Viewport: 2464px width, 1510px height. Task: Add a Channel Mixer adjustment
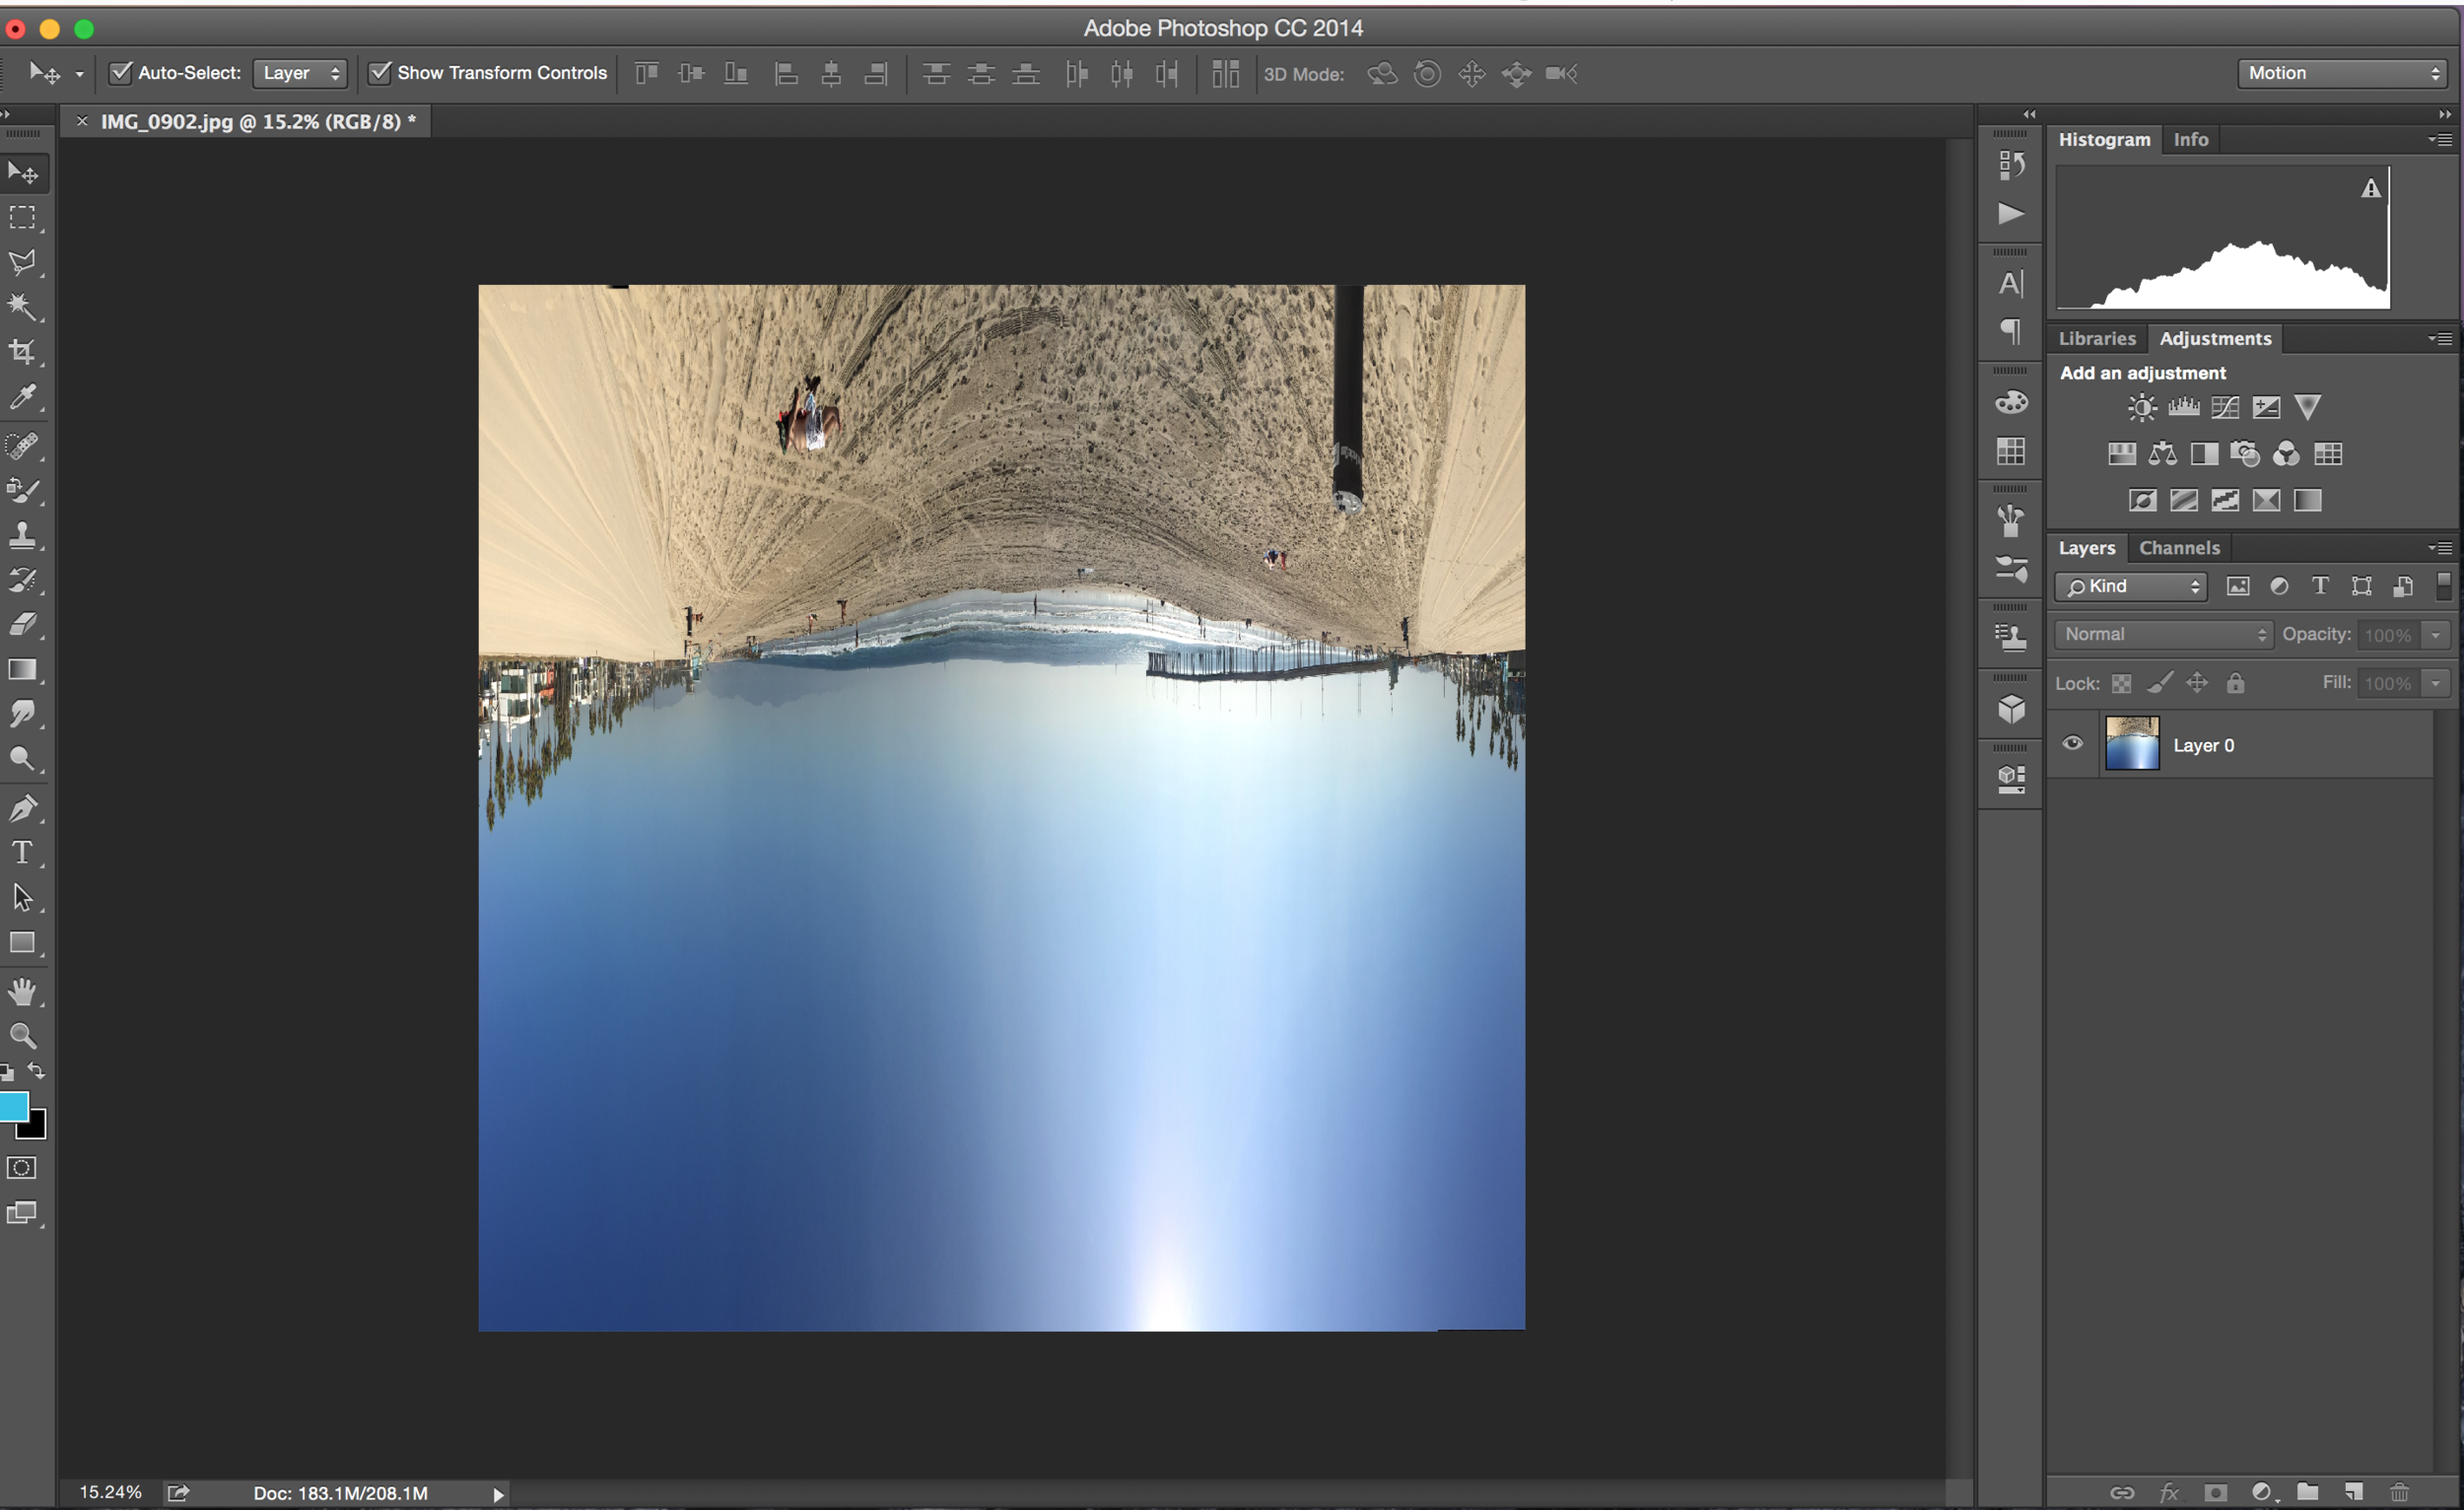[2286, 454]
